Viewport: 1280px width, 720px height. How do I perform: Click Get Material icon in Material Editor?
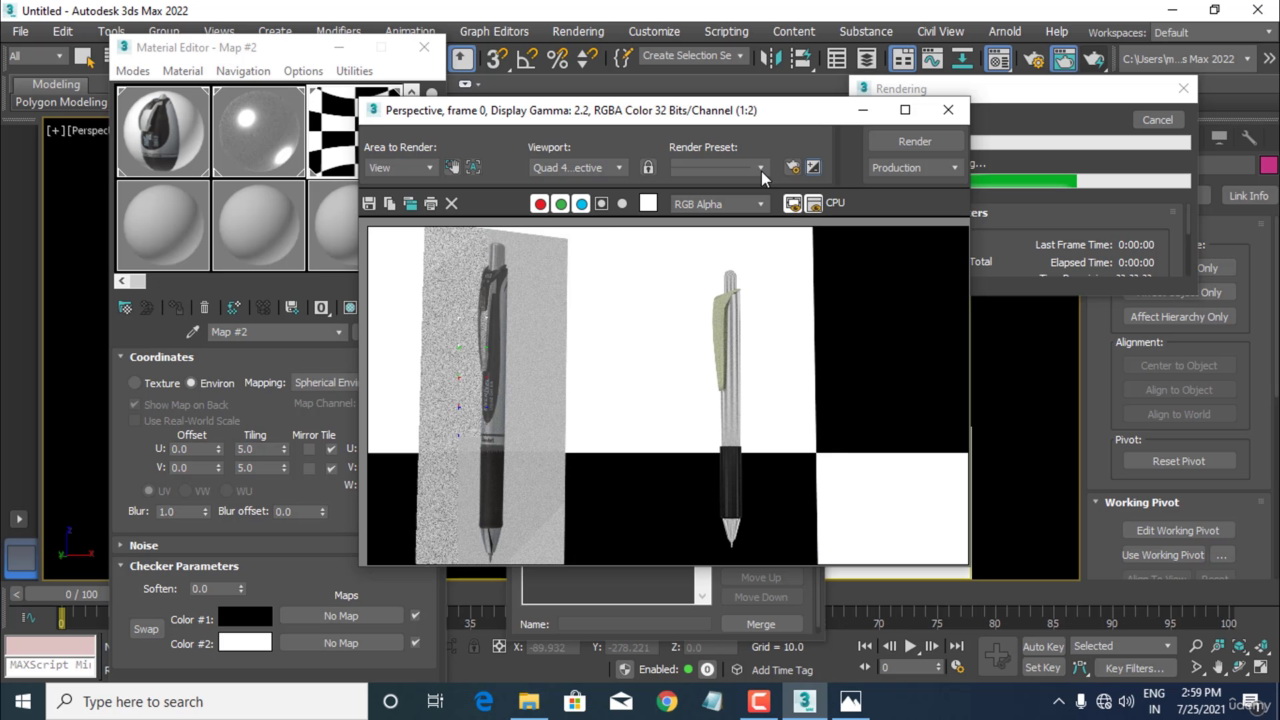[x=125, y=308]
